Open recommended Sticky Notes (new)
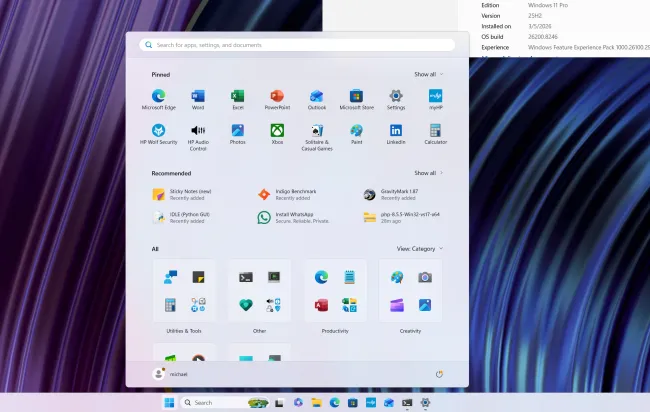650x412 pixels. tap(182, 194)
